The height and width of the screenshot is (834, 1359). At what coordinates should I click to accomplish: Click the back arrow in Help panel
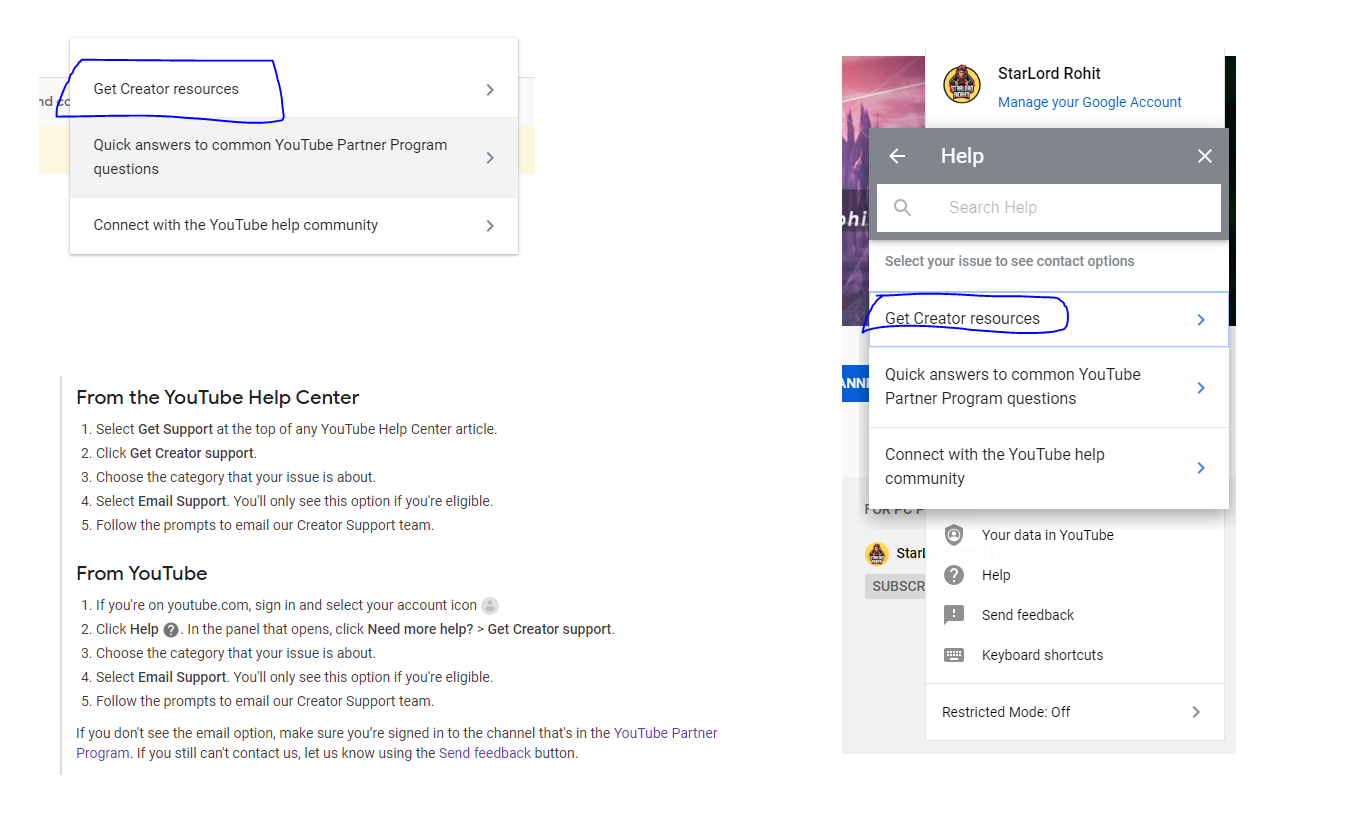(897, 156)
